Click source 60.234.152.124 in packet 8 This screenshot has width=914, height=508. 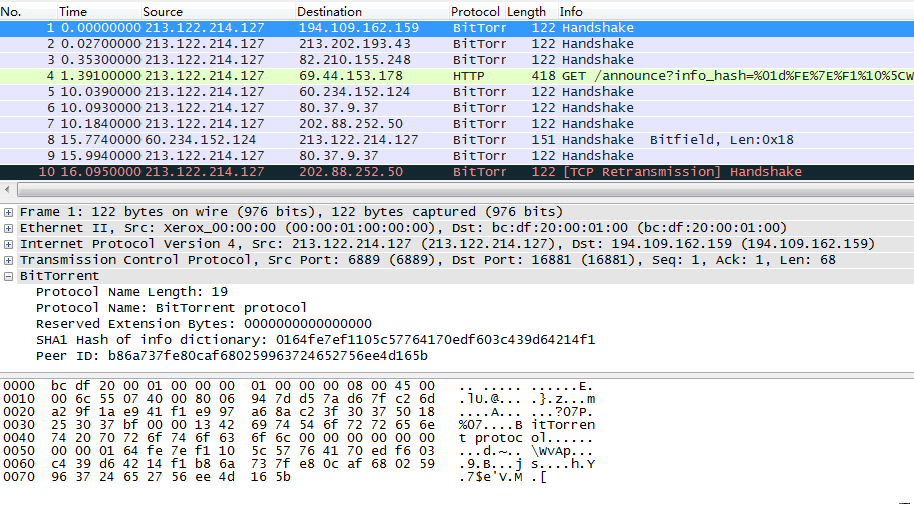point(201,140)
